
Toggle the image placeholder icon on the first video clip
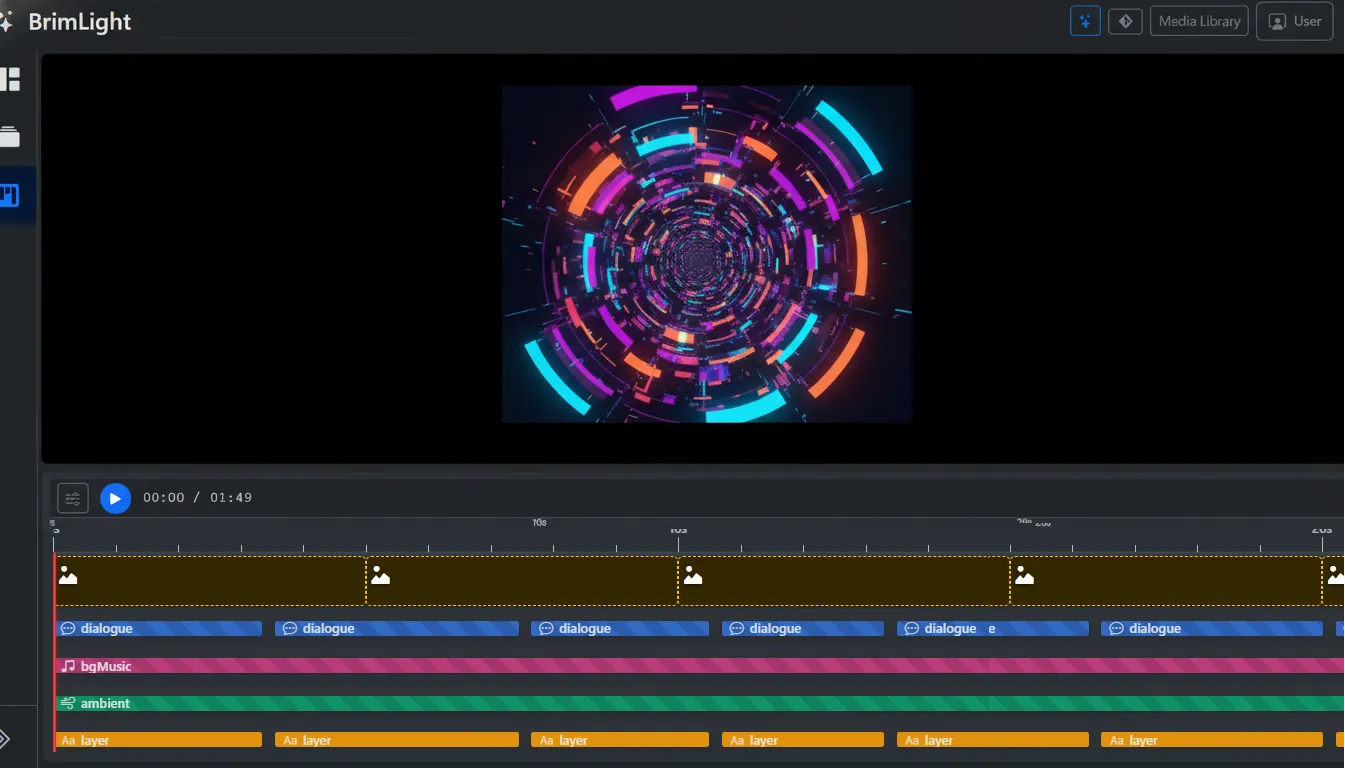(67, 573)
